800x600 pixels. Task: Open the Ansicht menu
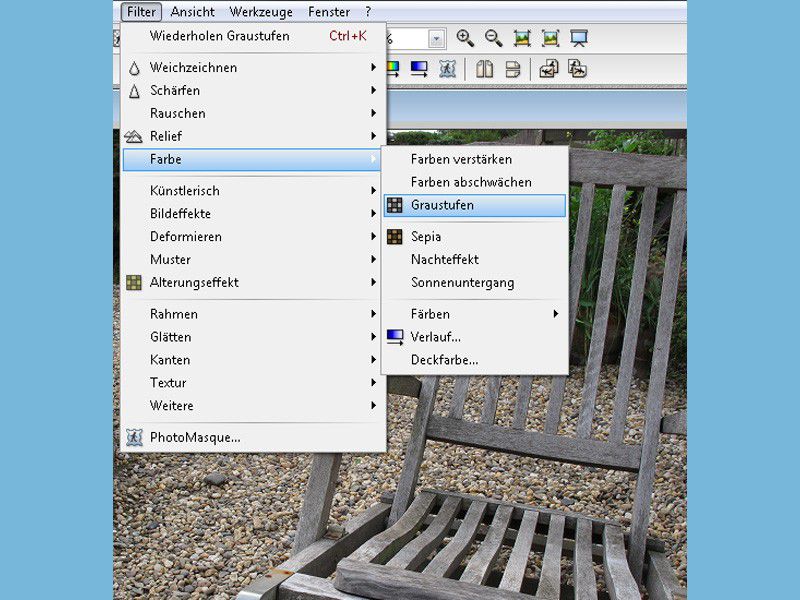[x=192, y=12]
